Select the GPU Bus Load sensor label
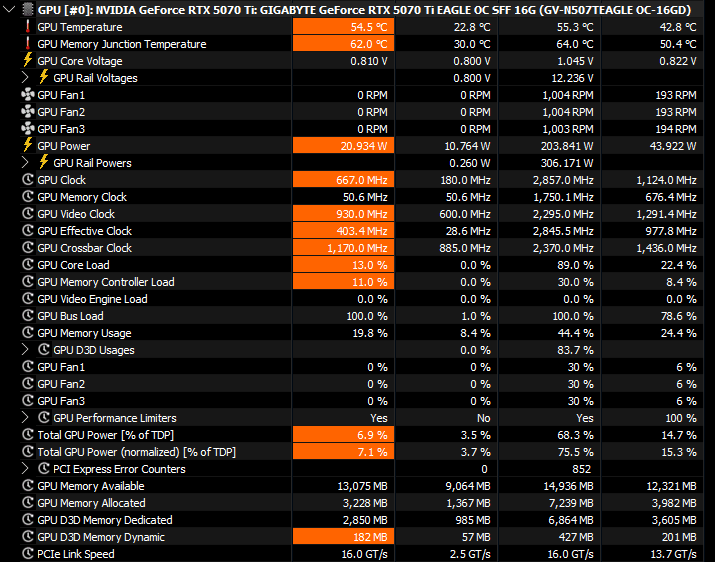Viewport: 715px width, 562px height. pos(70,316)
